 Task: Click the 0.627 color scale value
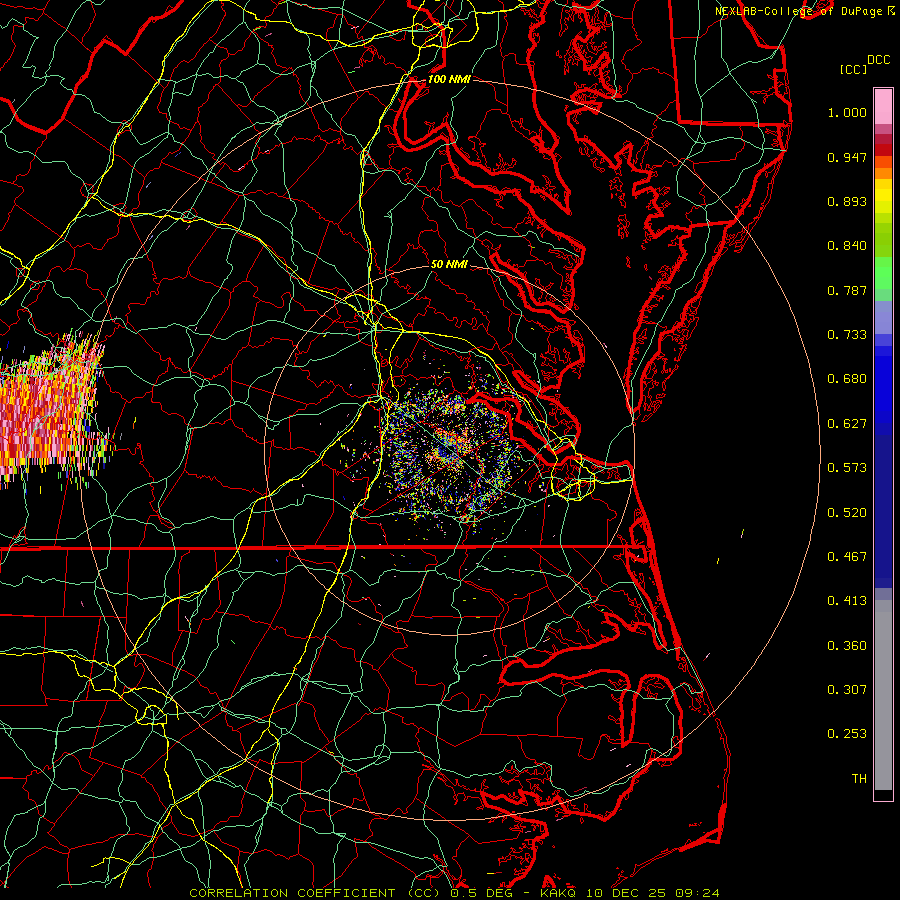point(847,424)
